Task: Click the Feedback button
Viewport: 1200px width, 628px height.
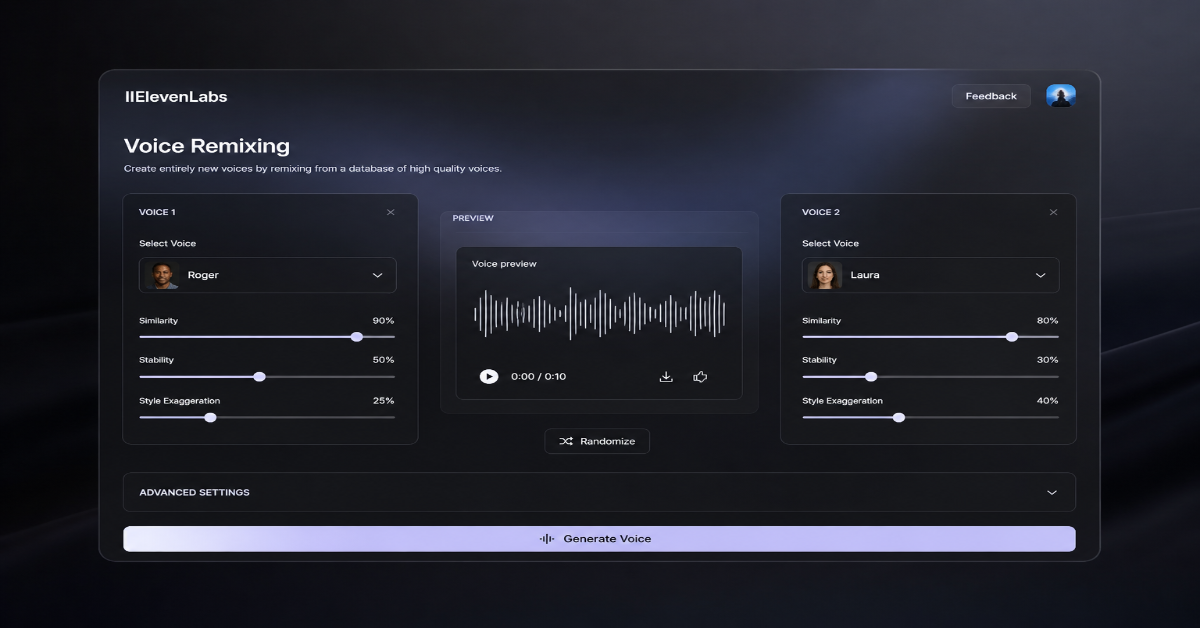Action: click(x=991, y=96)
